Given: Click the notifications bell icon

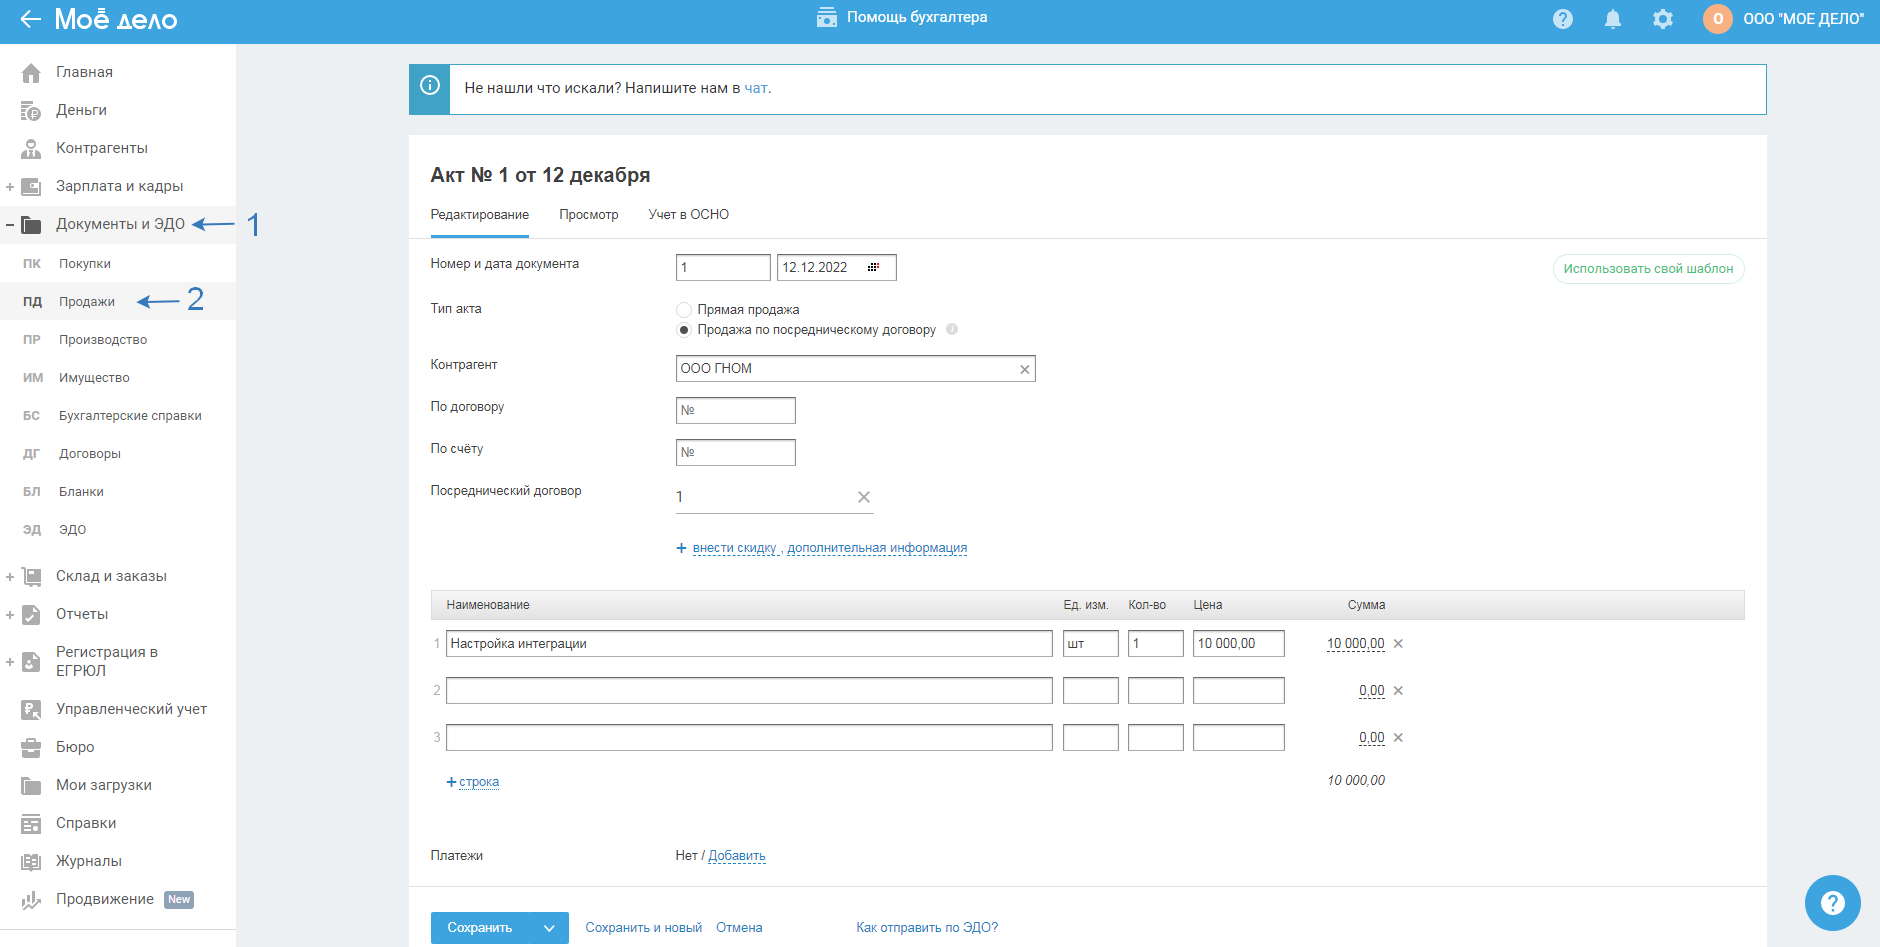Looking at the screenshot, I should [1612, 19].
